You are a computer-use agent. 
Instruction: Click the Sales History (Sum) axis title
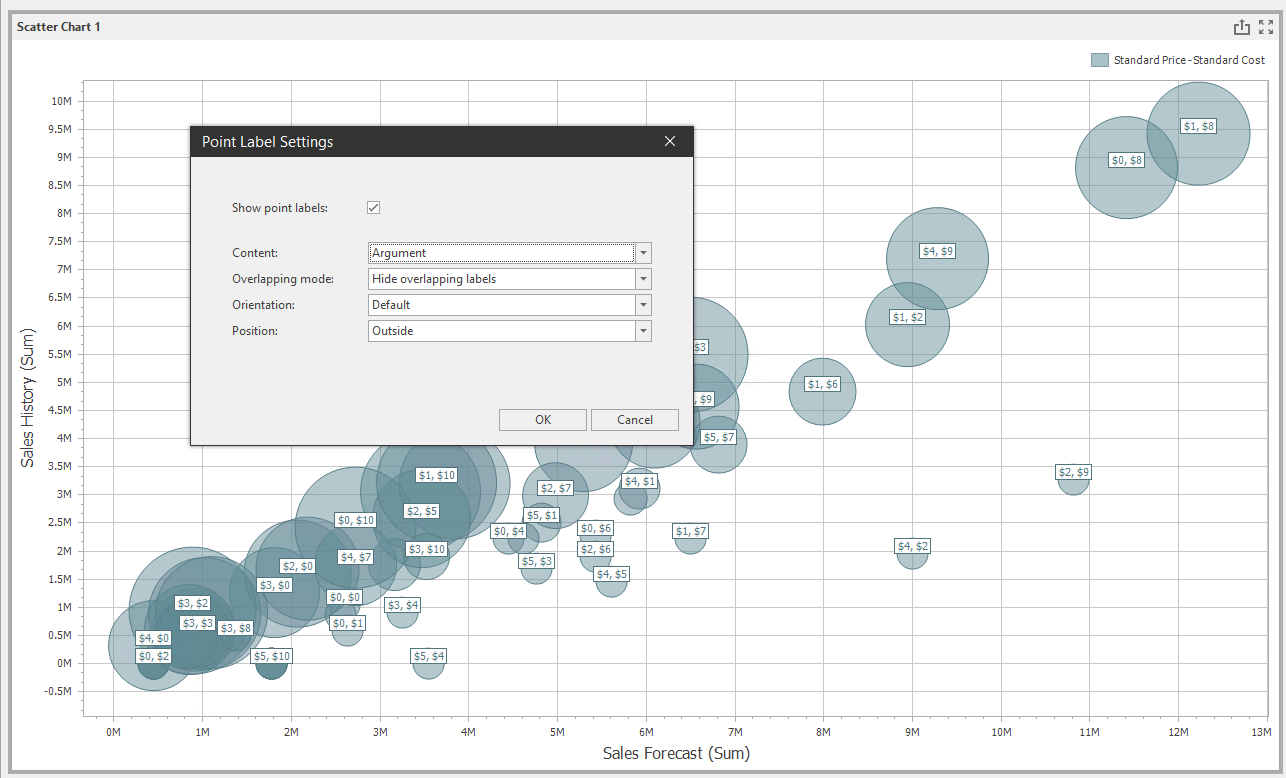29,398
